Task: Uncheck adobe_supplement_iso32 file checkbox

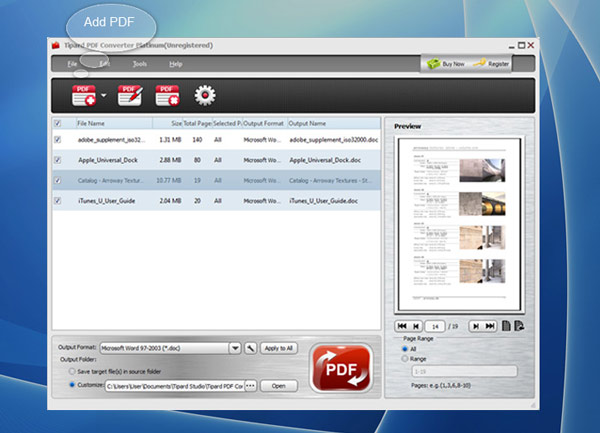Action: click(x=57, y=140)
